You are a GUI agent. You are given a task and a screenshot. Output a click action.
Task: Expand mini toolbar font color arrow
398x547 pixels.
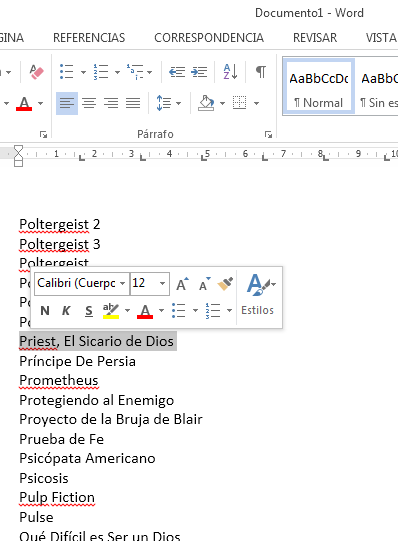tap(161, 310)
